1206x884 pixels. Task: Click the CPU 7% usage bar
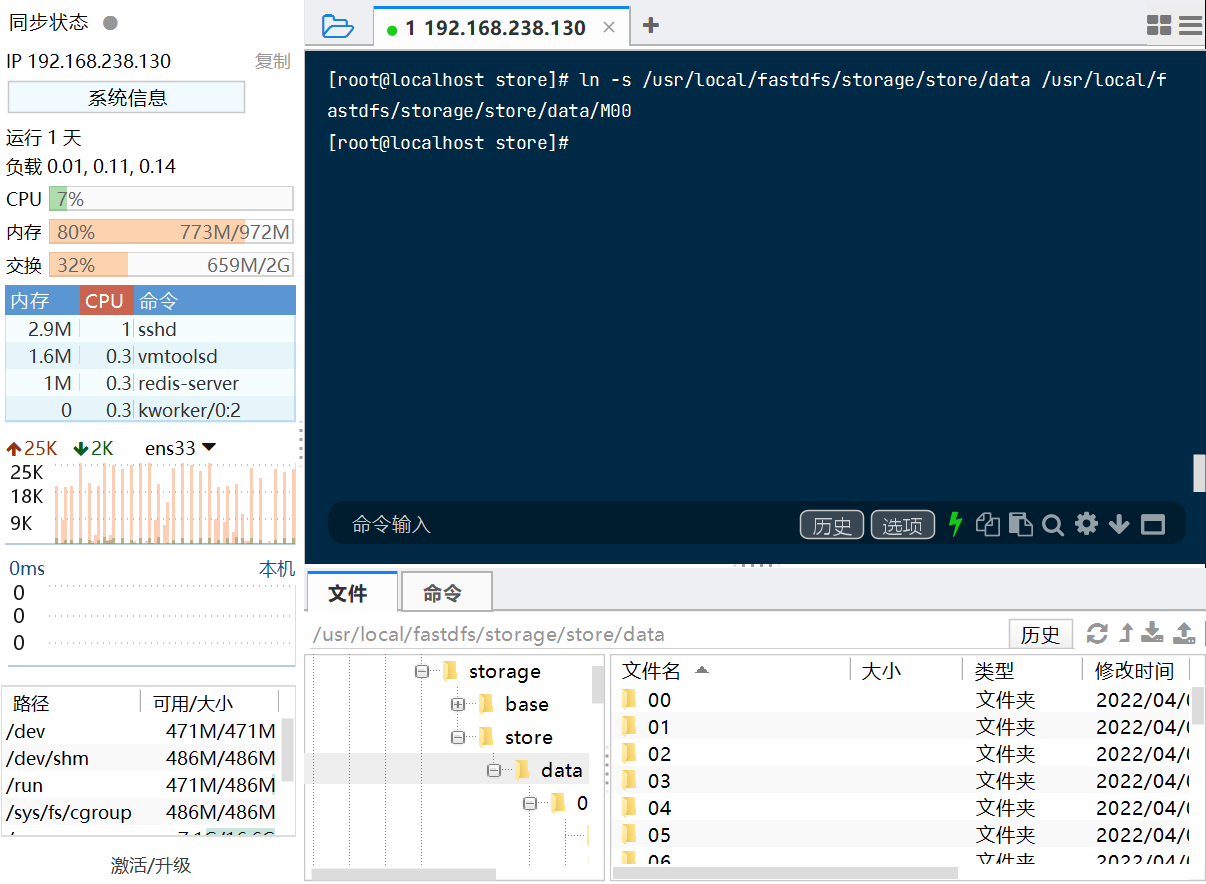[x=171, y=199]
